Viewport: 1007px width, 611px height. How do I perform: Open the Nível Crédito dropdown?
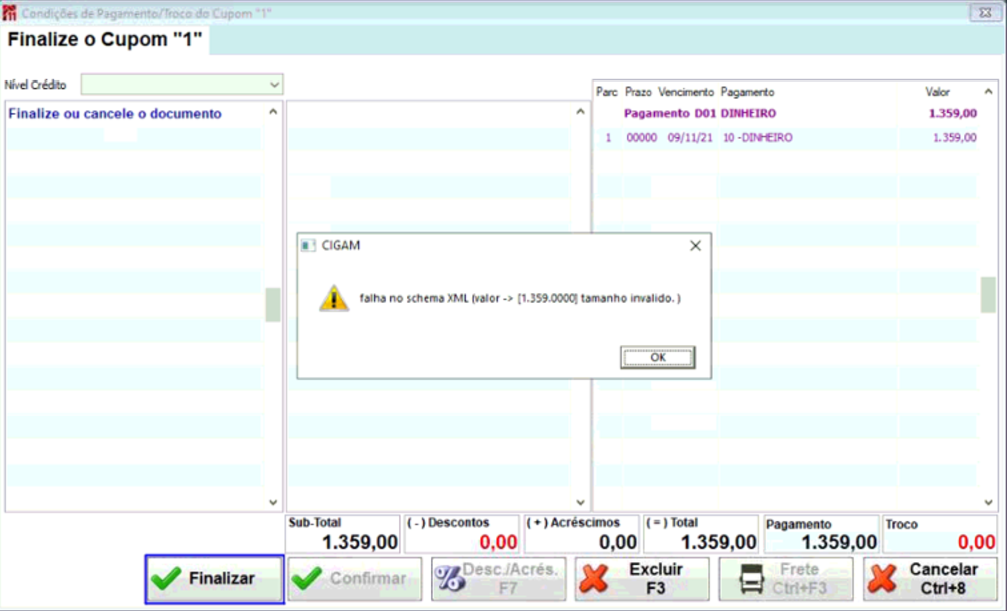pos(274,85)
